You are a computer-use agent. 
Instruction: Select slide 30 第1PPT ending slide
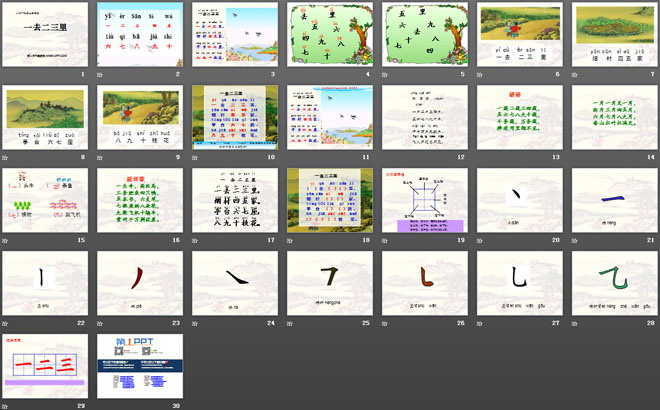click(140, 366)
